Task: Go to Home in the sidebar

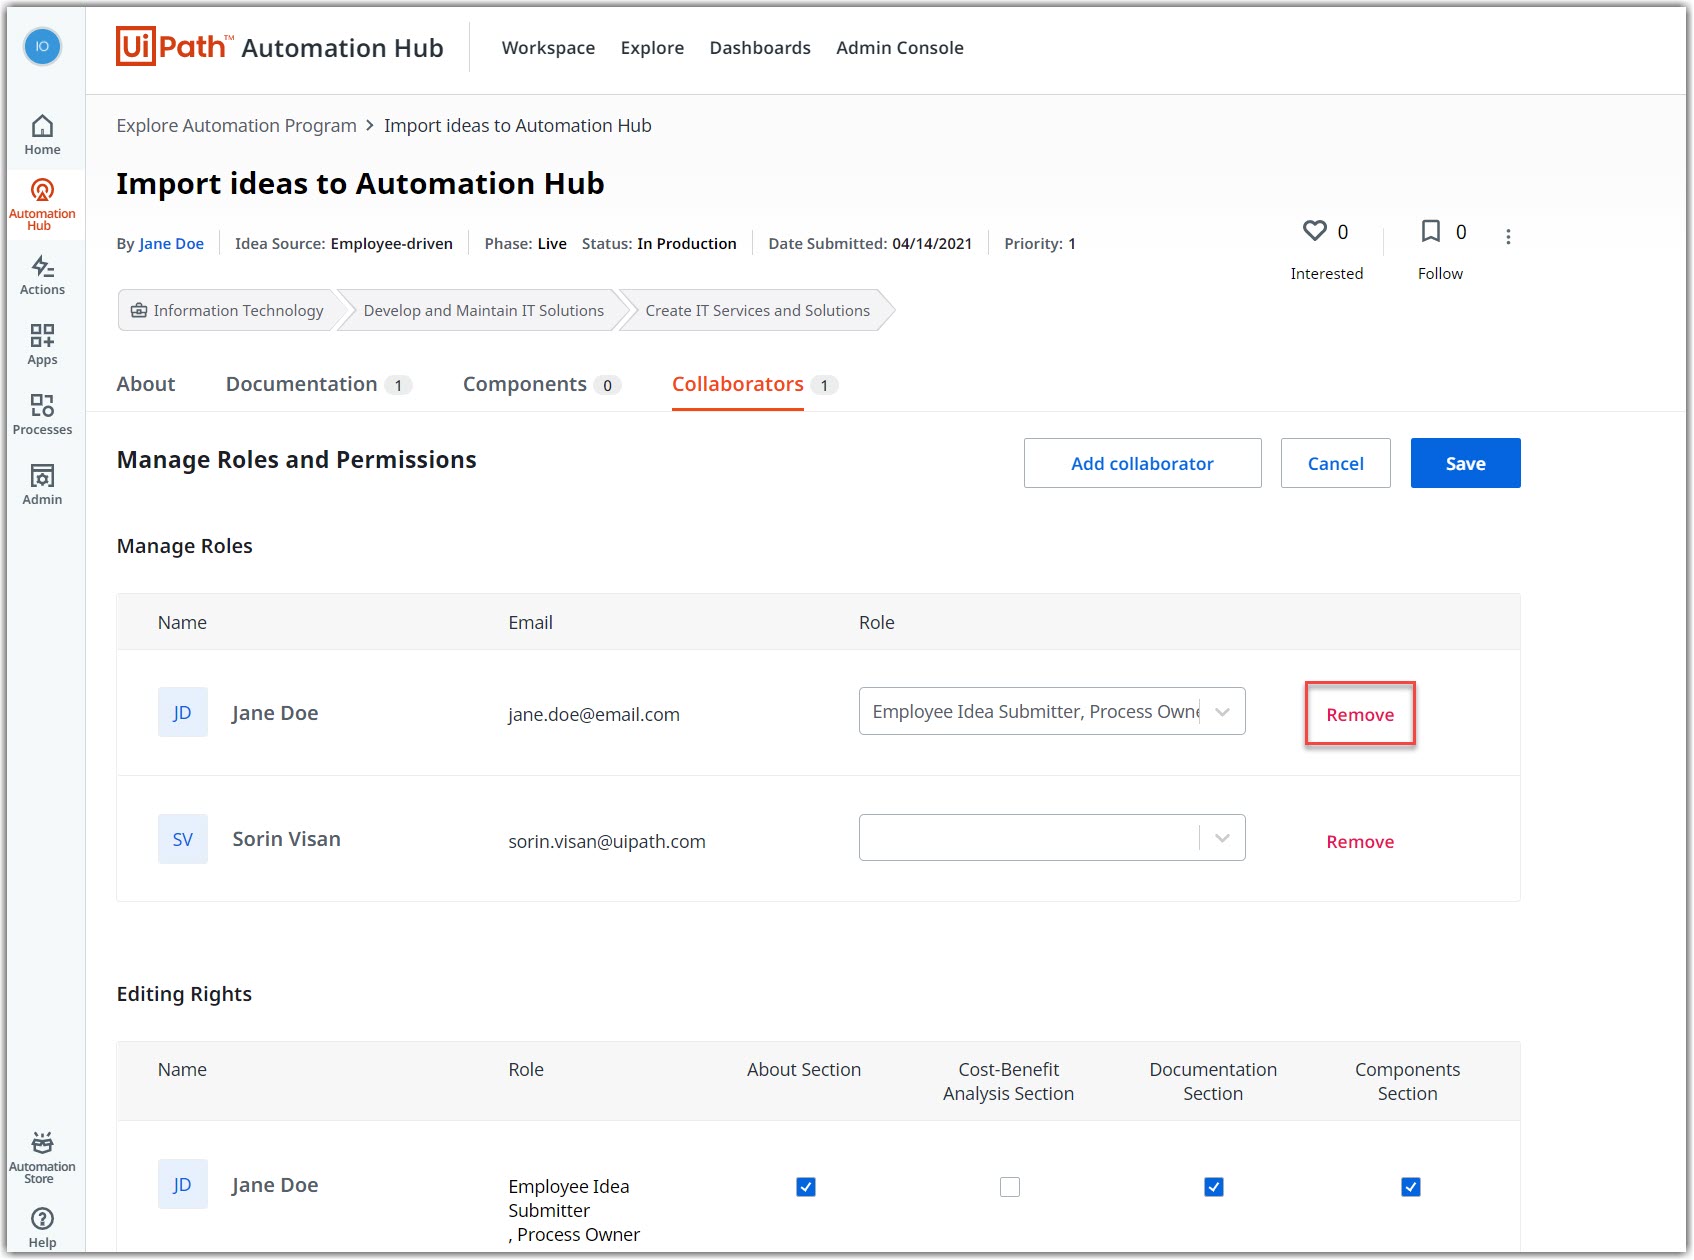Action: [42, 135]
